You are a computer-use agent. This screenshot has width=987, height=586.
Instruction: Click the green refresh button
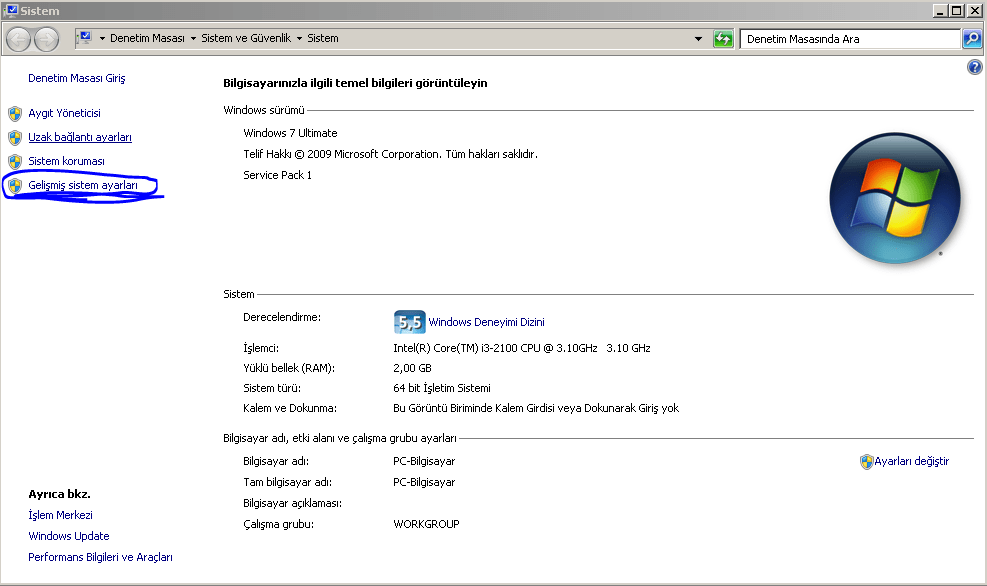coord(723,38)
